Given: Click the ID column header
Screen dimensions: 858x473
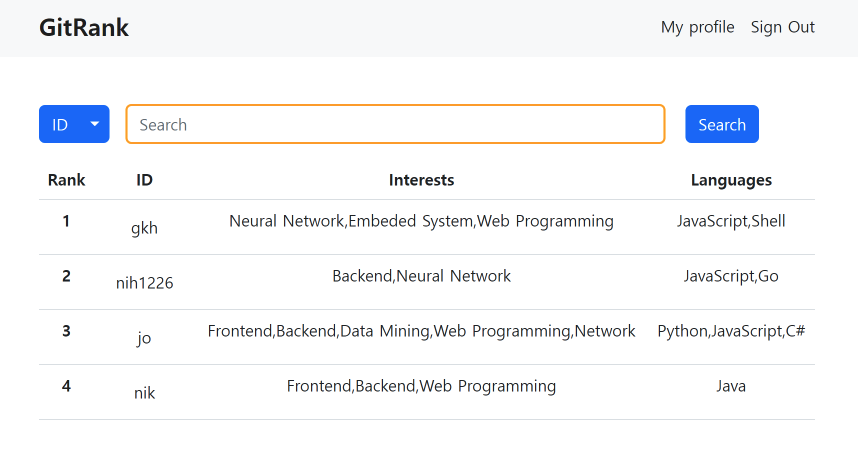Looking at the screenshot, I should (x=144, y=180).
